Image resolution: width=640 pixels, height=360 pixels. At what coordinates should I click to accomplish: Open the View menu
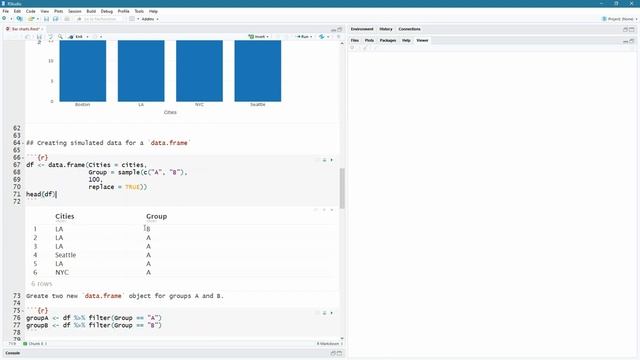tap(44, 11)
